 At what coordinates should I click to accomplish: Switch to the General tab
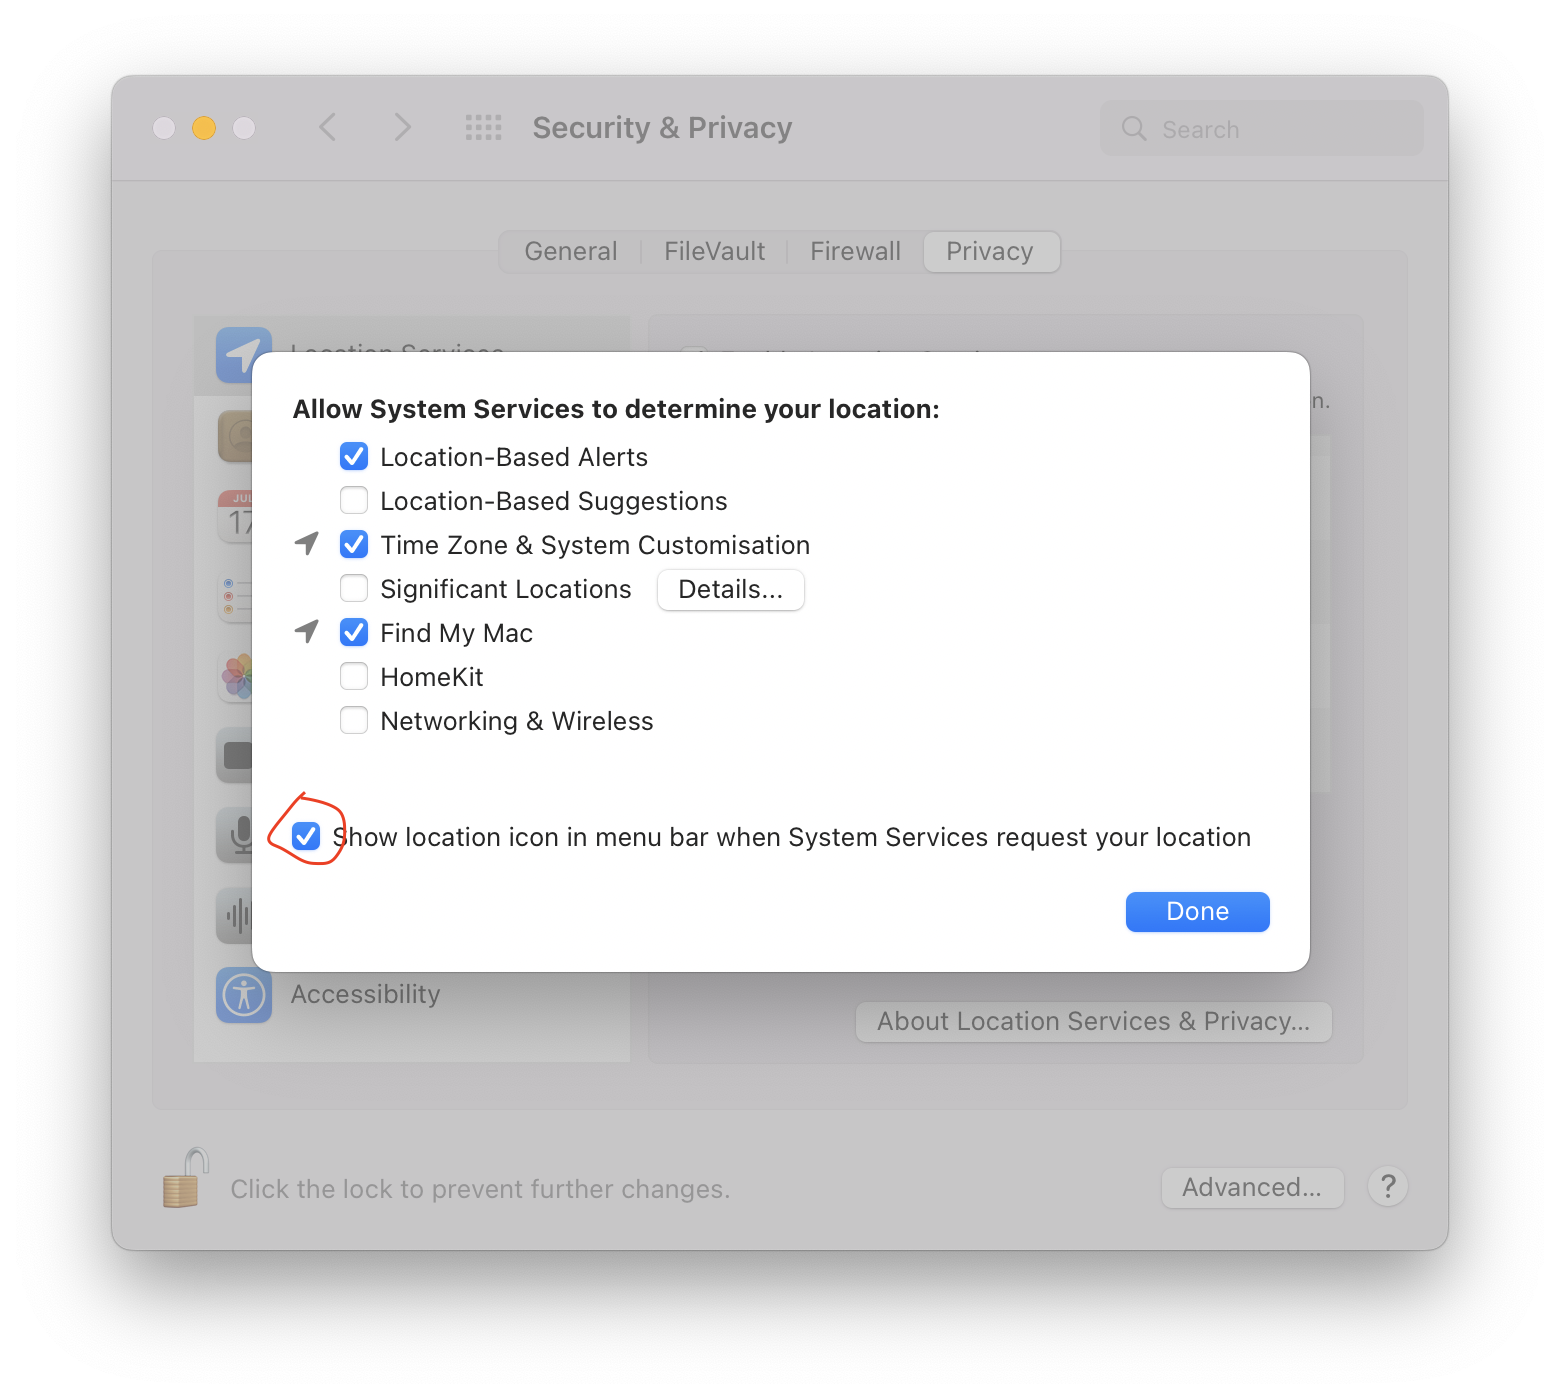[571, 252]
